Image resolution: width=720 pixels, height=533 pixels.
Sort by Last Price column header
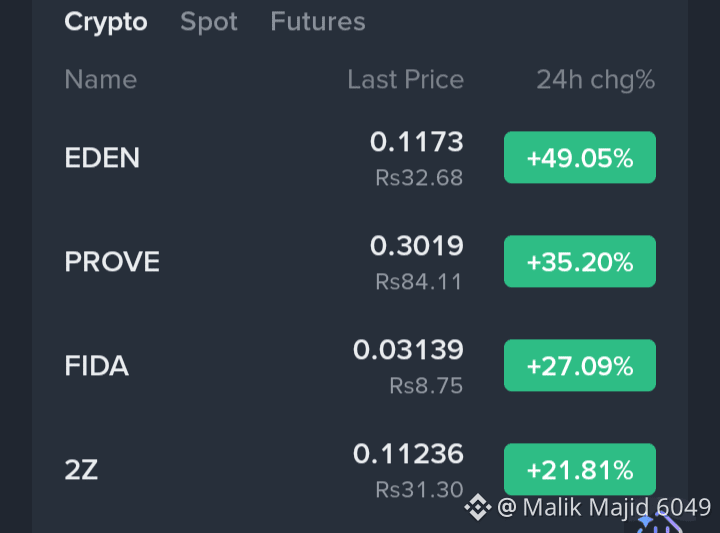405,79
